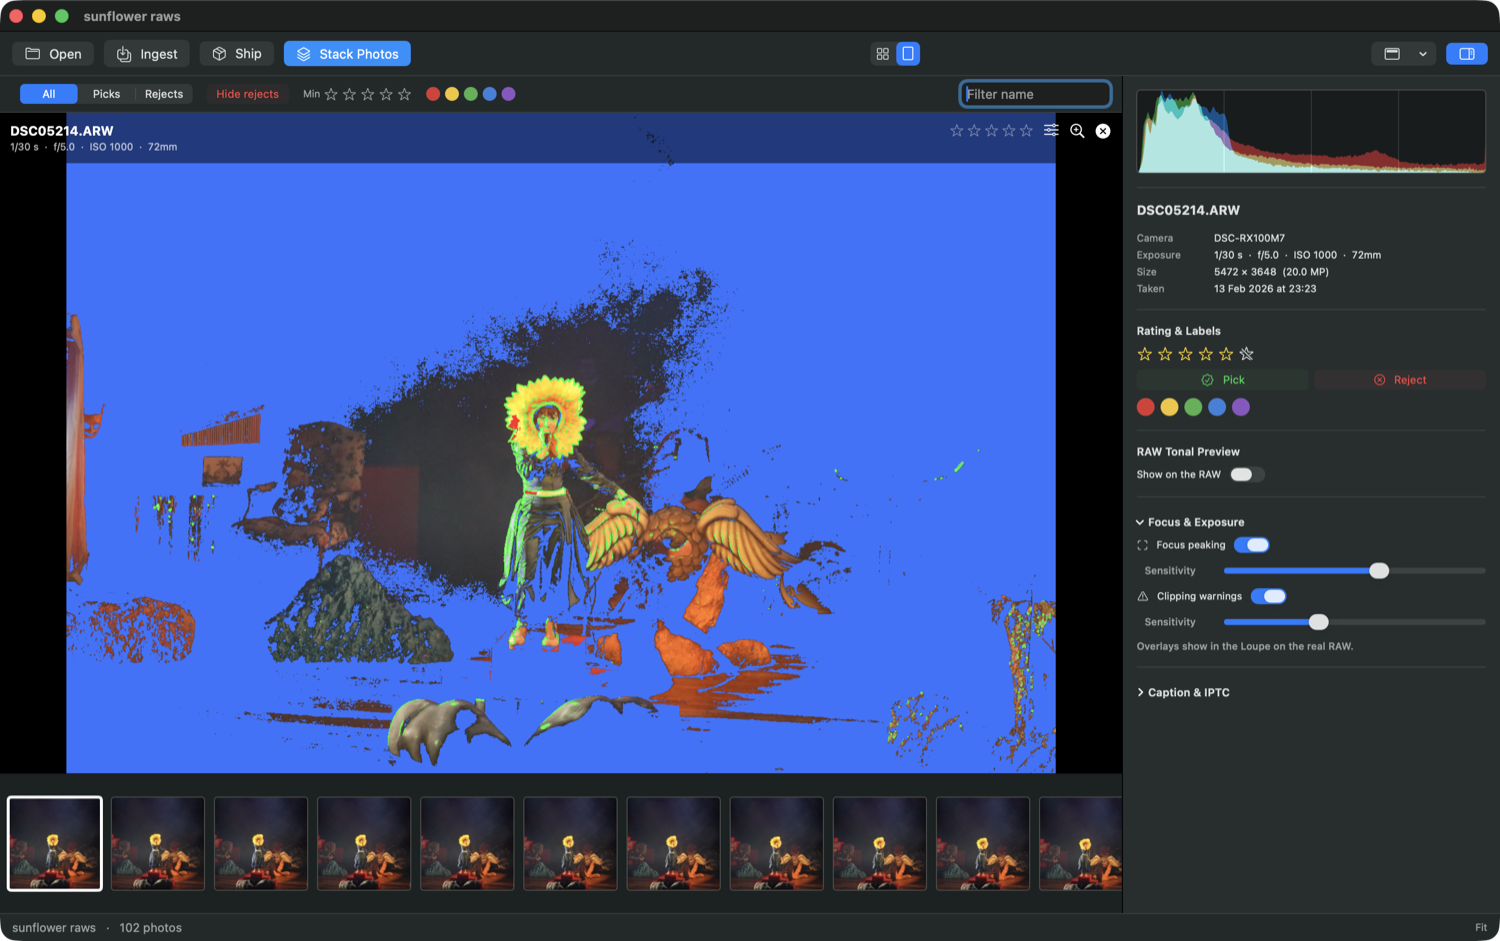Open a folder with Open button
The width and height of the screenshot is (1500, 941).
pyautogui.click(x=54, y=54)
